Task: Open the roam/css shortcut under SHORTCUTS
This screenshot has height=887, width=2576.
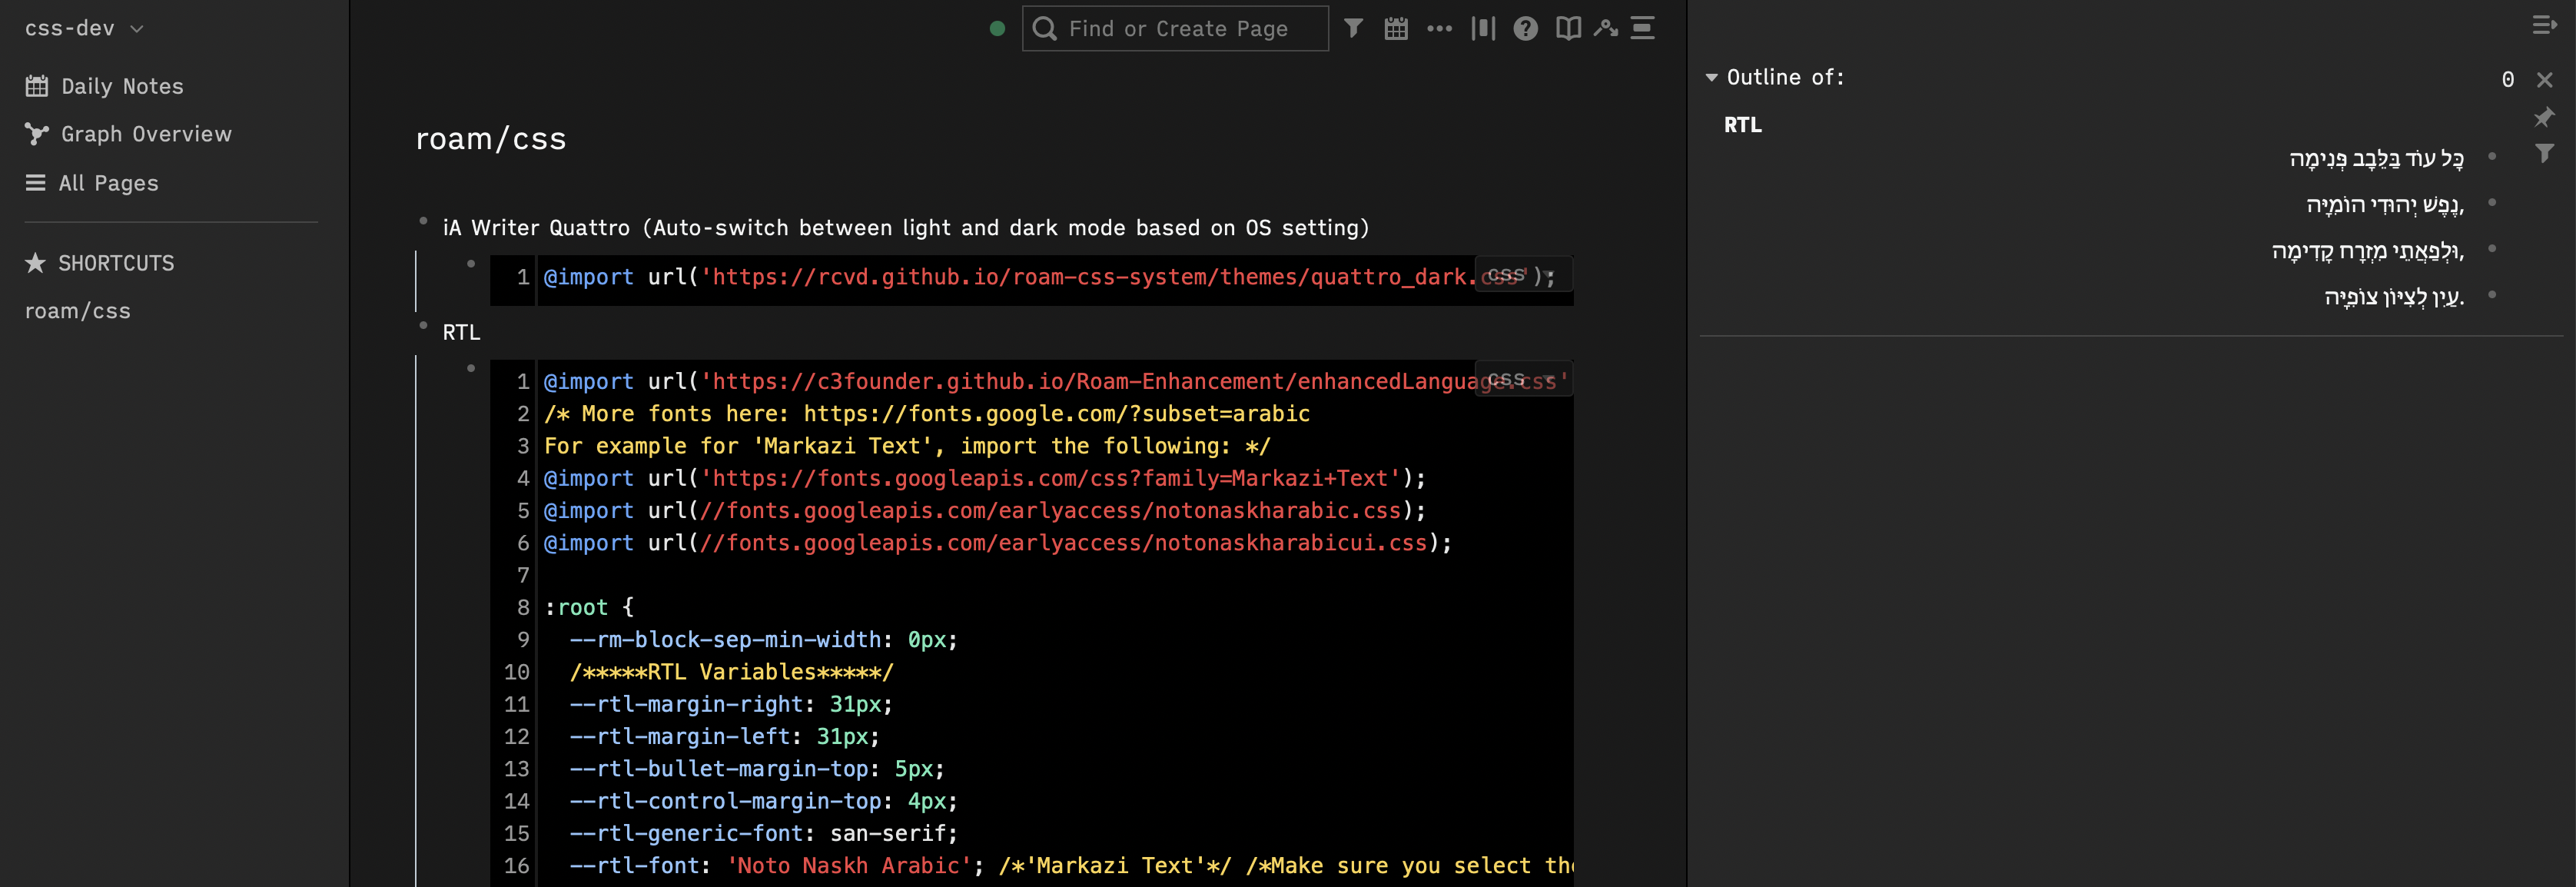Action: click(78, 310)
